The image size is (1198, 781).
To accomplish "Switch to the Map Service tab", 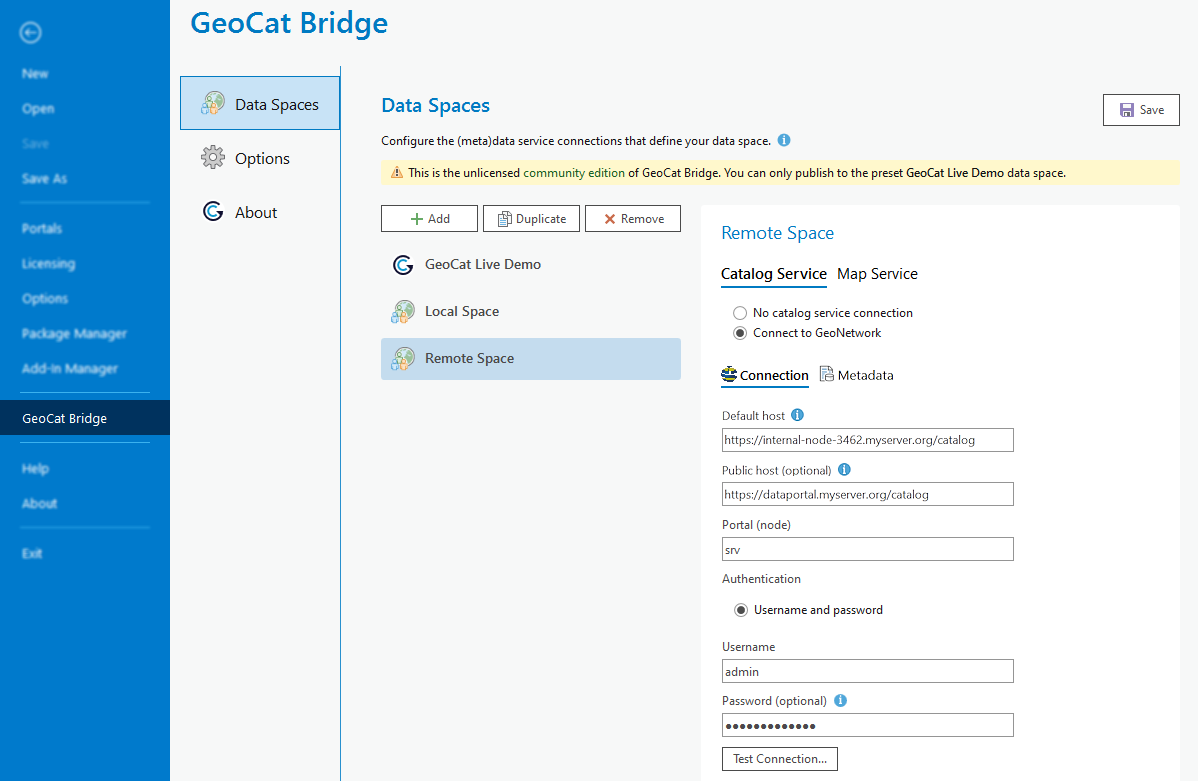I will pyautogui.click(x=877, y=274).
